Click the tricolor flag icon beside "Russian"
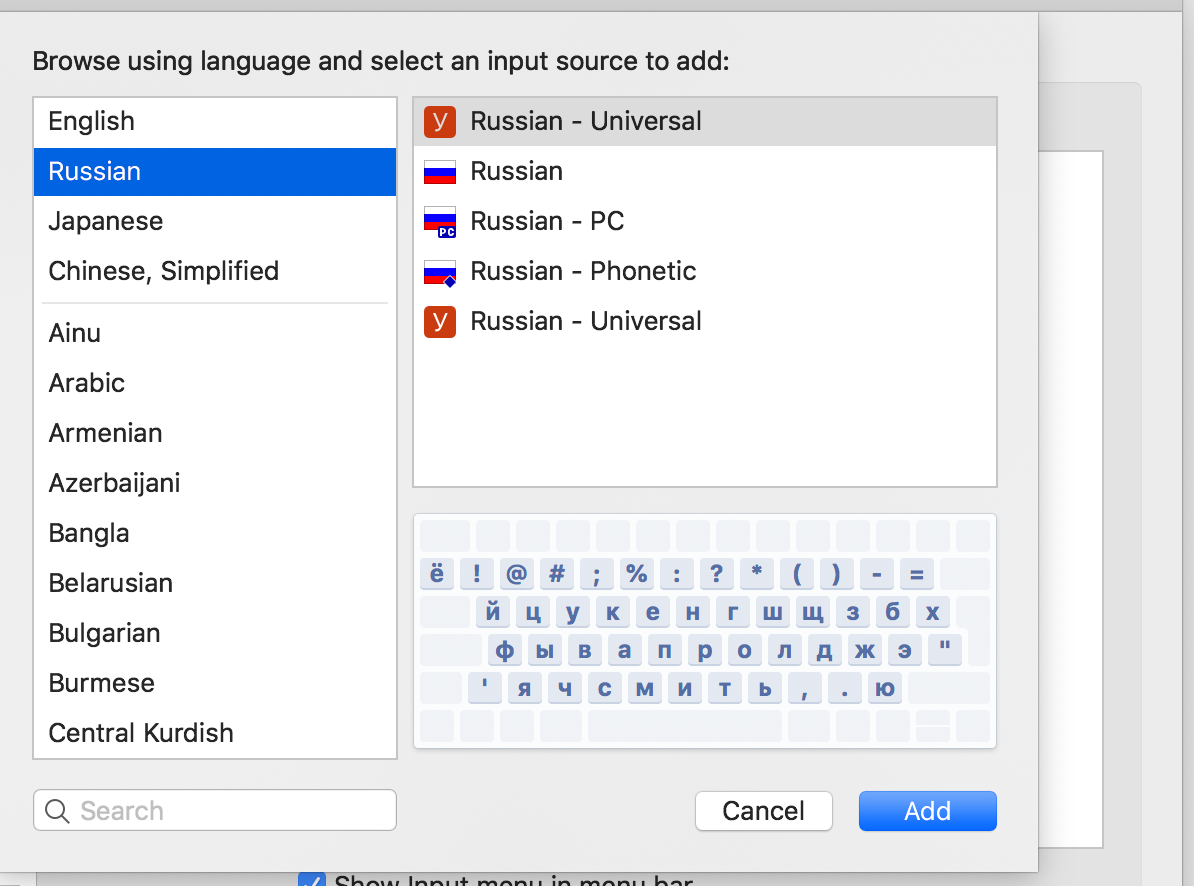 click(x=439, y=171)
